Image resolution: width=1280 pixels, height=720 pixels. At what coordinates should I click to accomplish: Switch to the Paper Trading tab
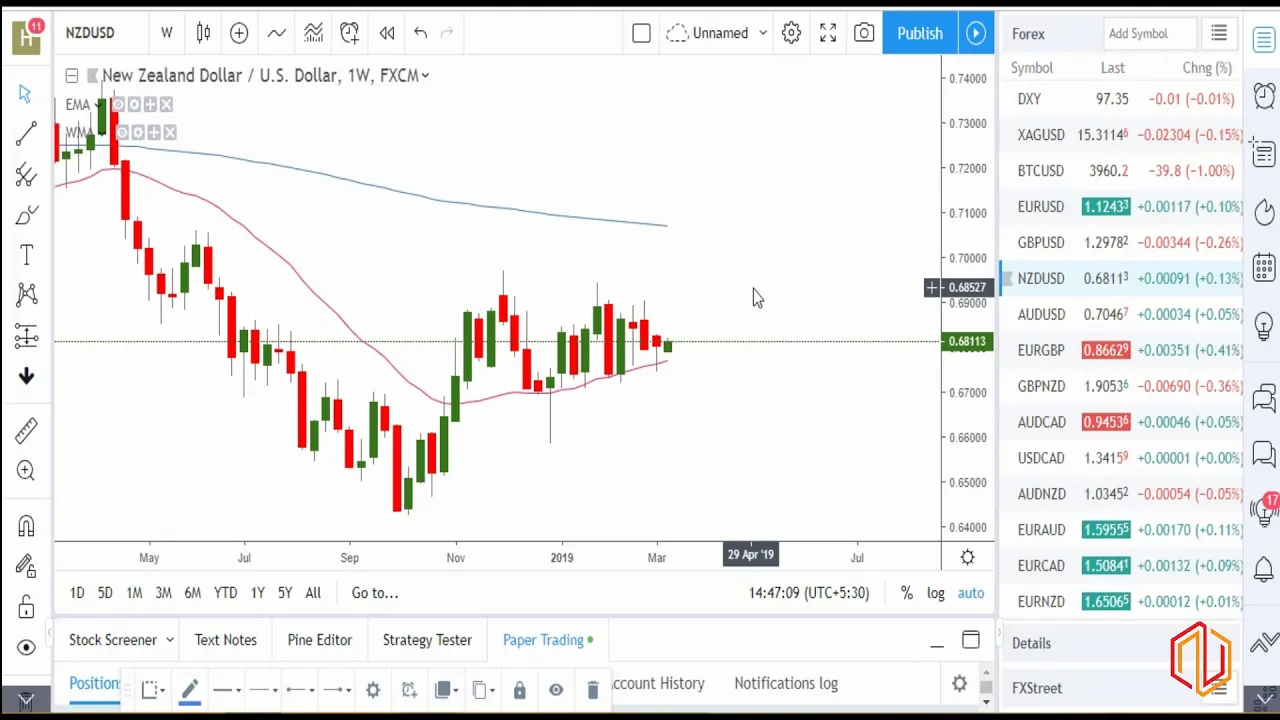[x=548, y=640]
